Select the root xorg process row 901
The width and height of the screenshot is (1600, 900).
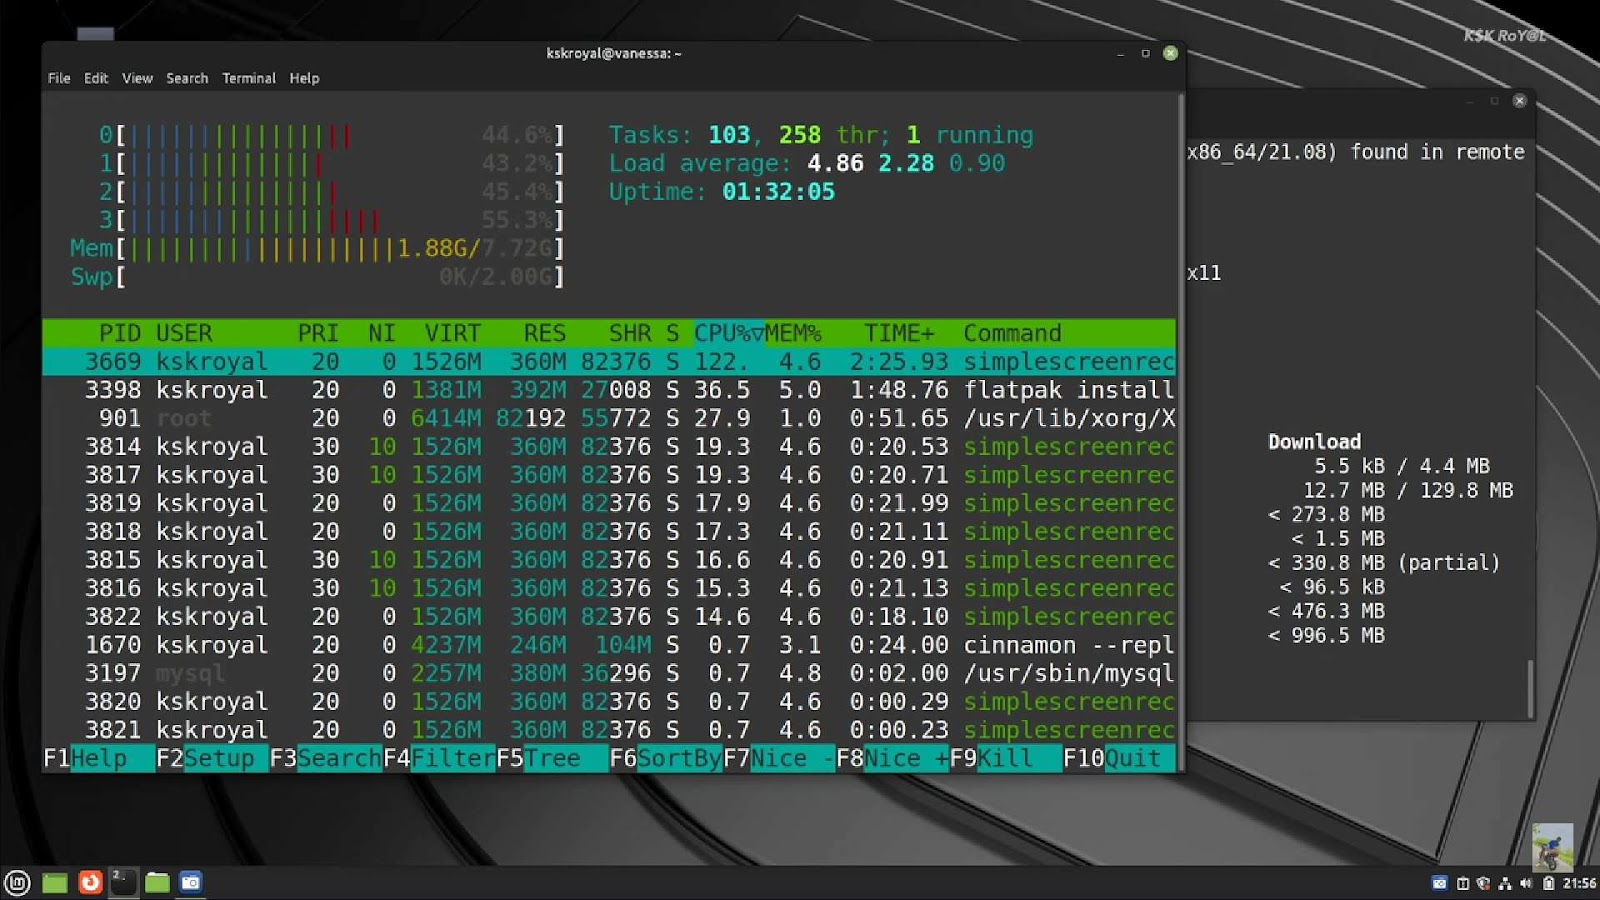click(x=609, y=418)
